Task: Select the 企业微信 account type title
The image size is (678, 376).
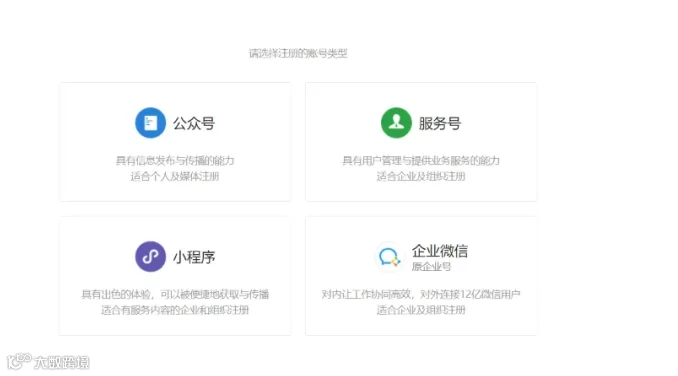Action: [440, 251]
